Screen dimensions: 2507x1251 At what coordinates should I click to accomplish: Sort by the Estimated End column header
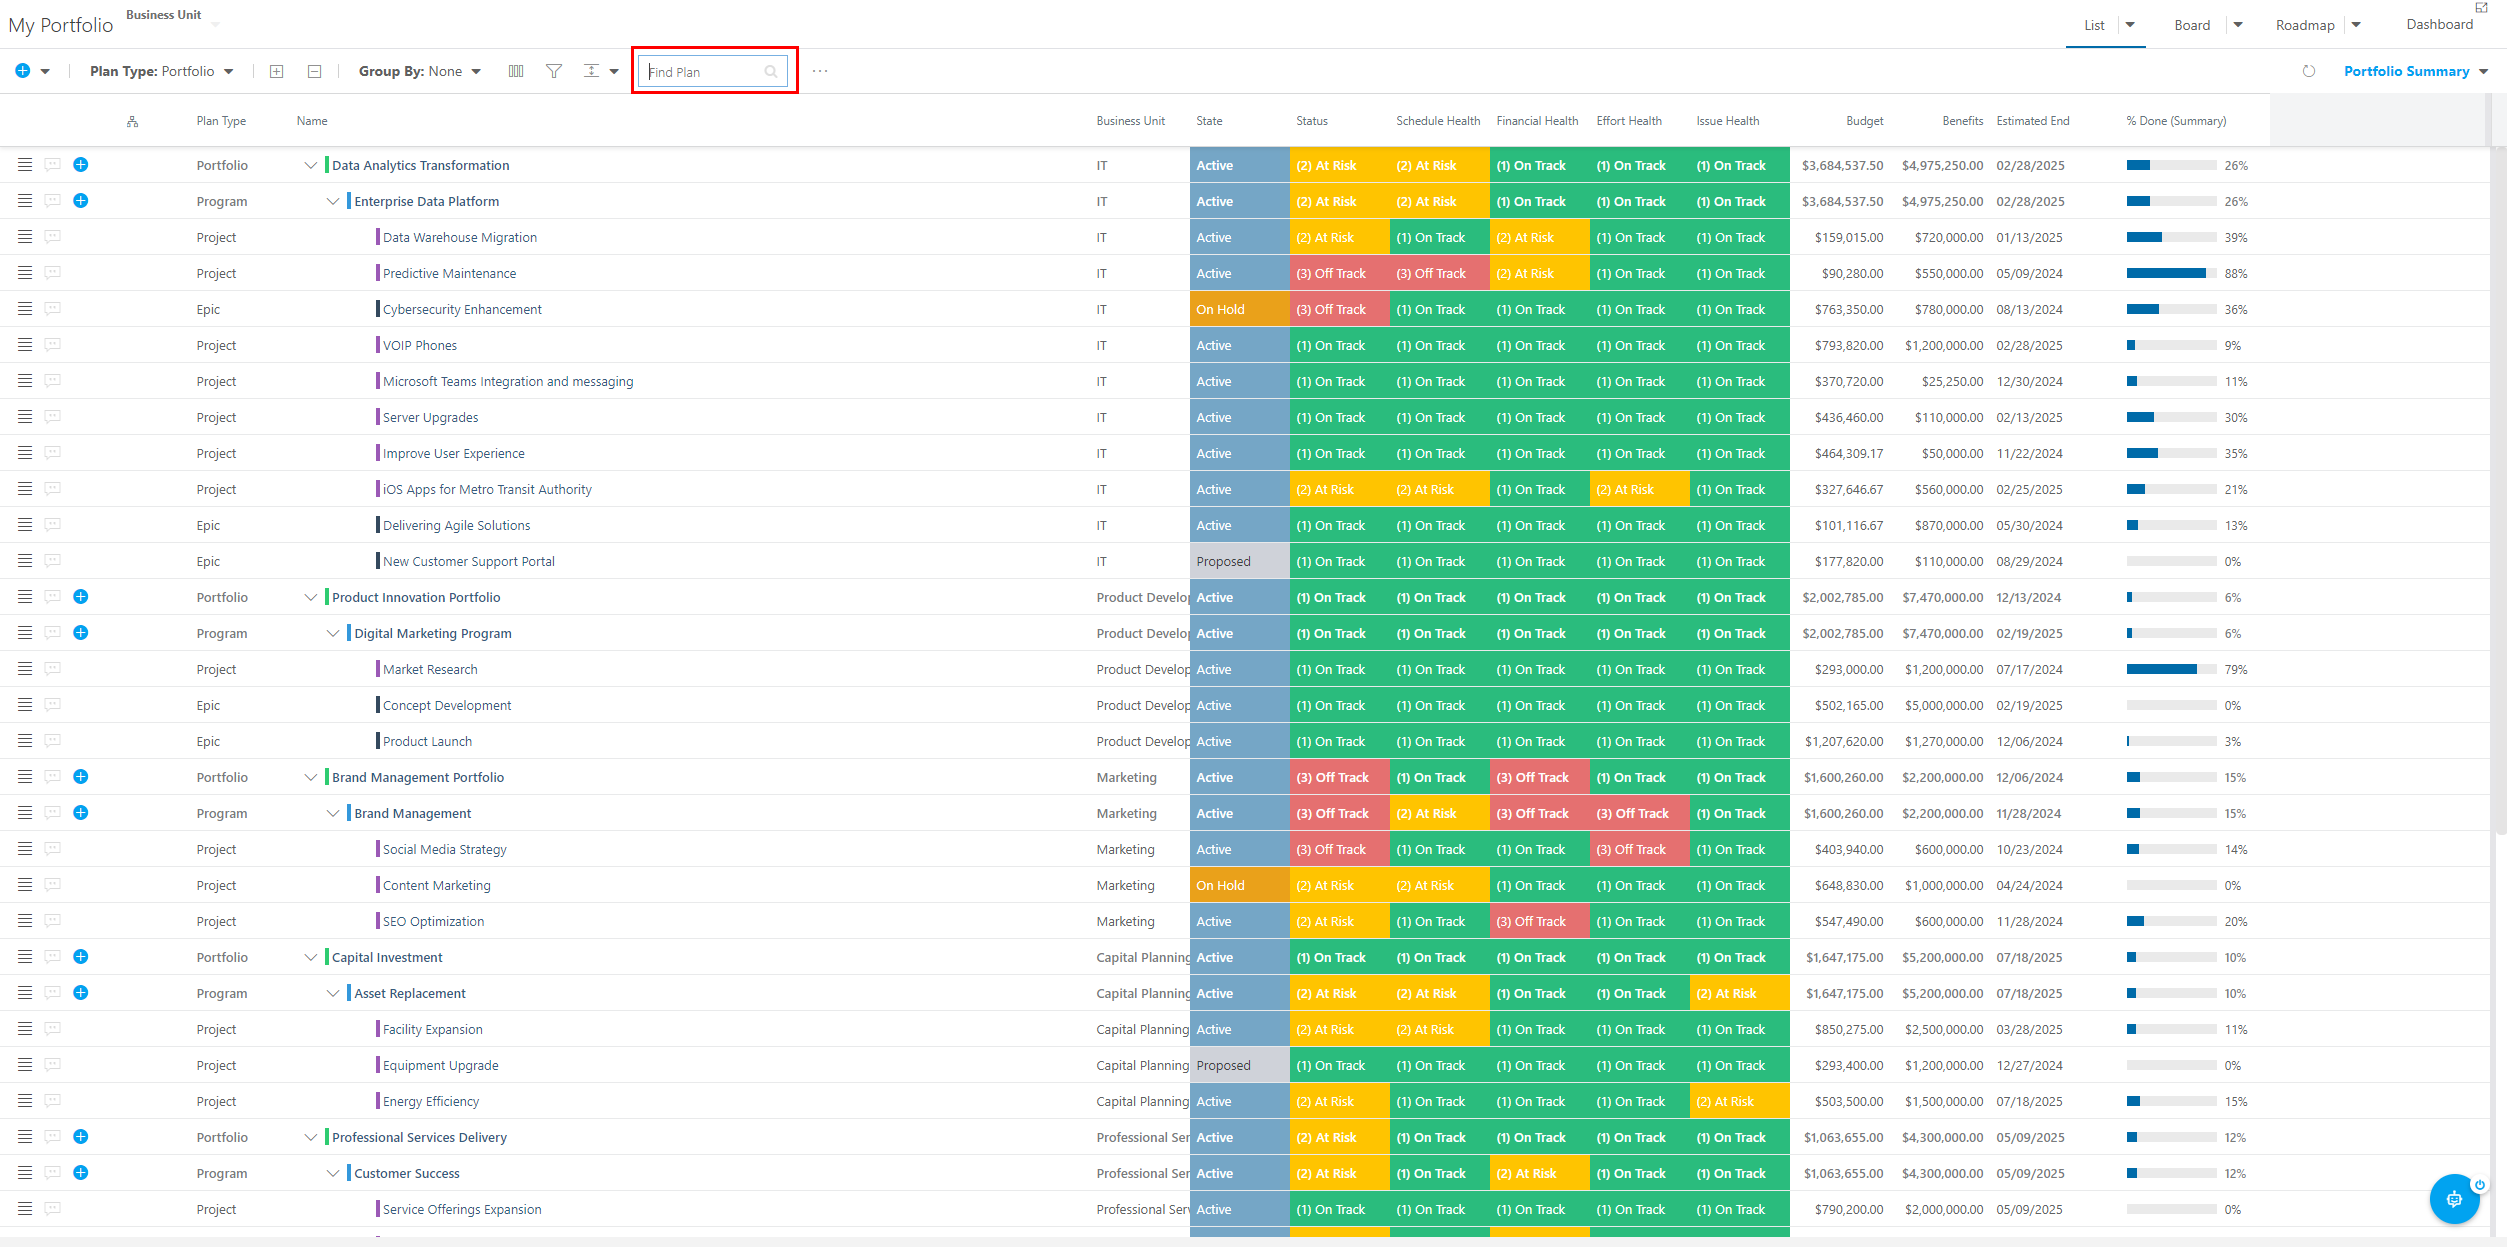2033,121
